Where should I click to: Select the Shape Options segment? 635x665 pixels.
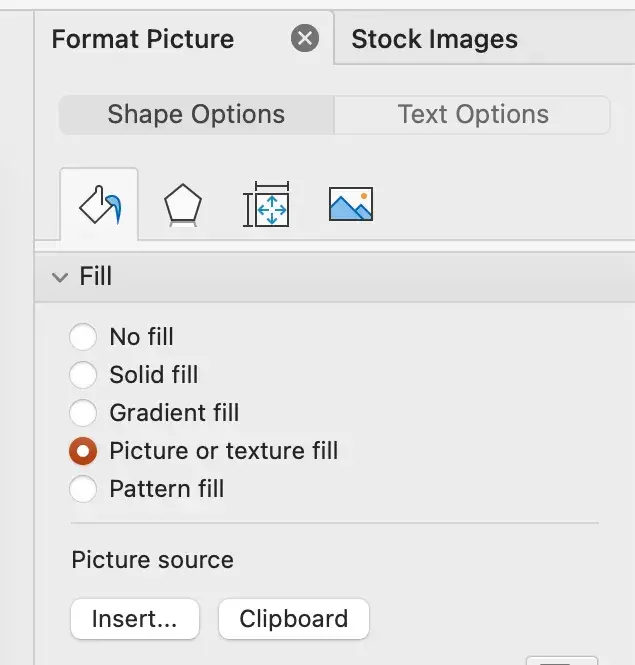(196, 115)
